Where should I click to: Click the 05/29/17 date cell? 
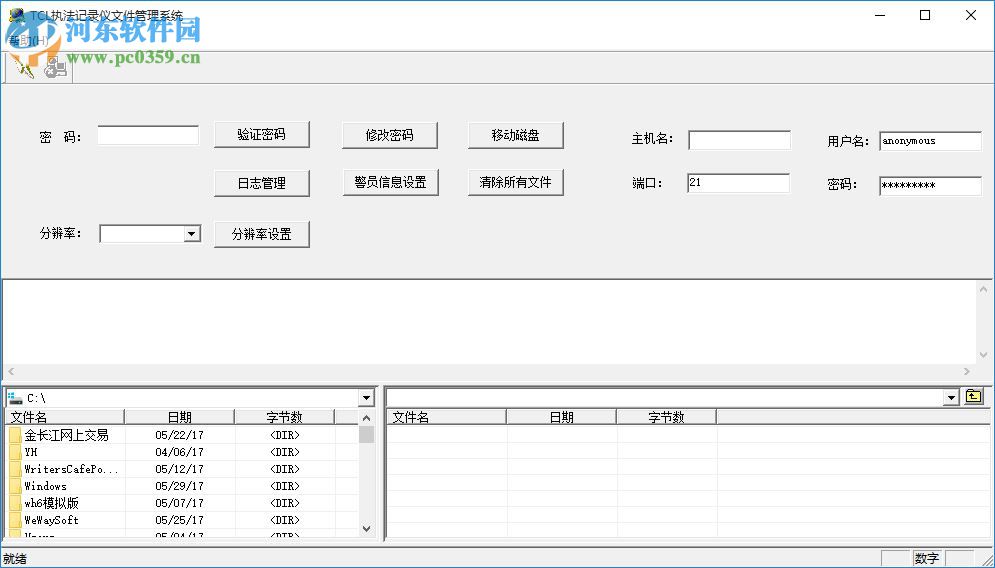(x=180, y=486)
